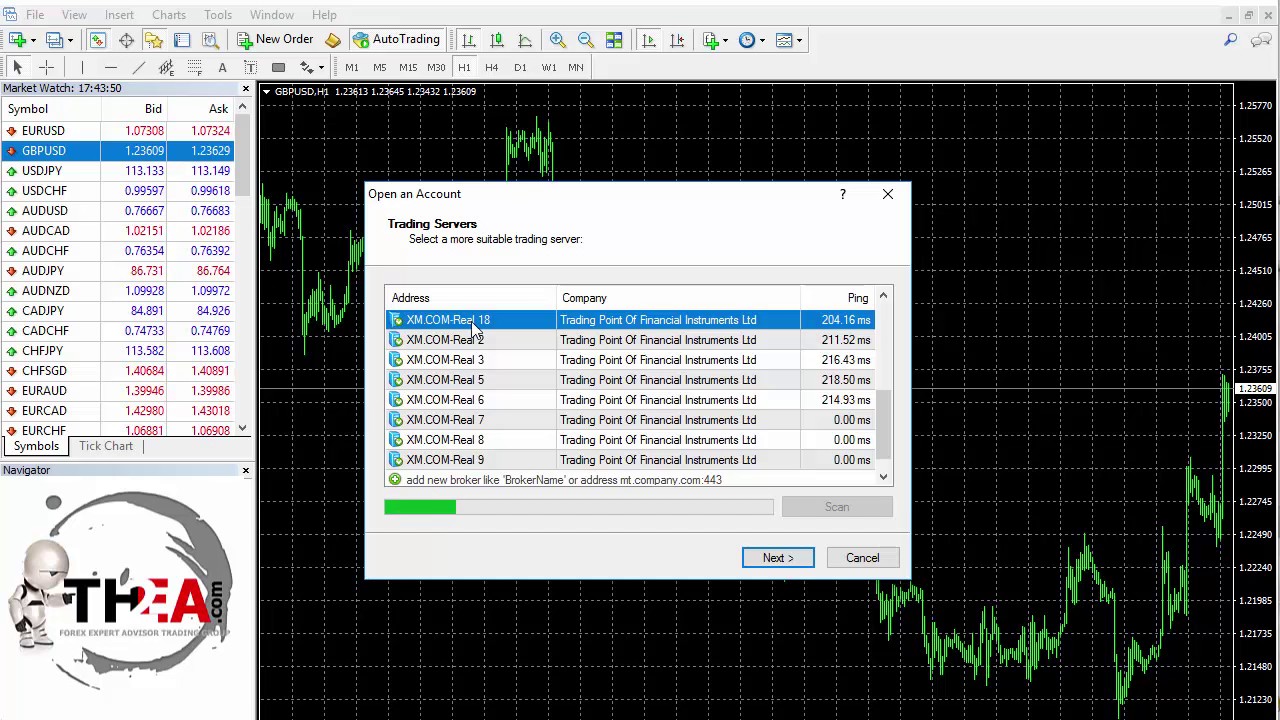Switch the chart to candlesticks style

click(496, 40)
